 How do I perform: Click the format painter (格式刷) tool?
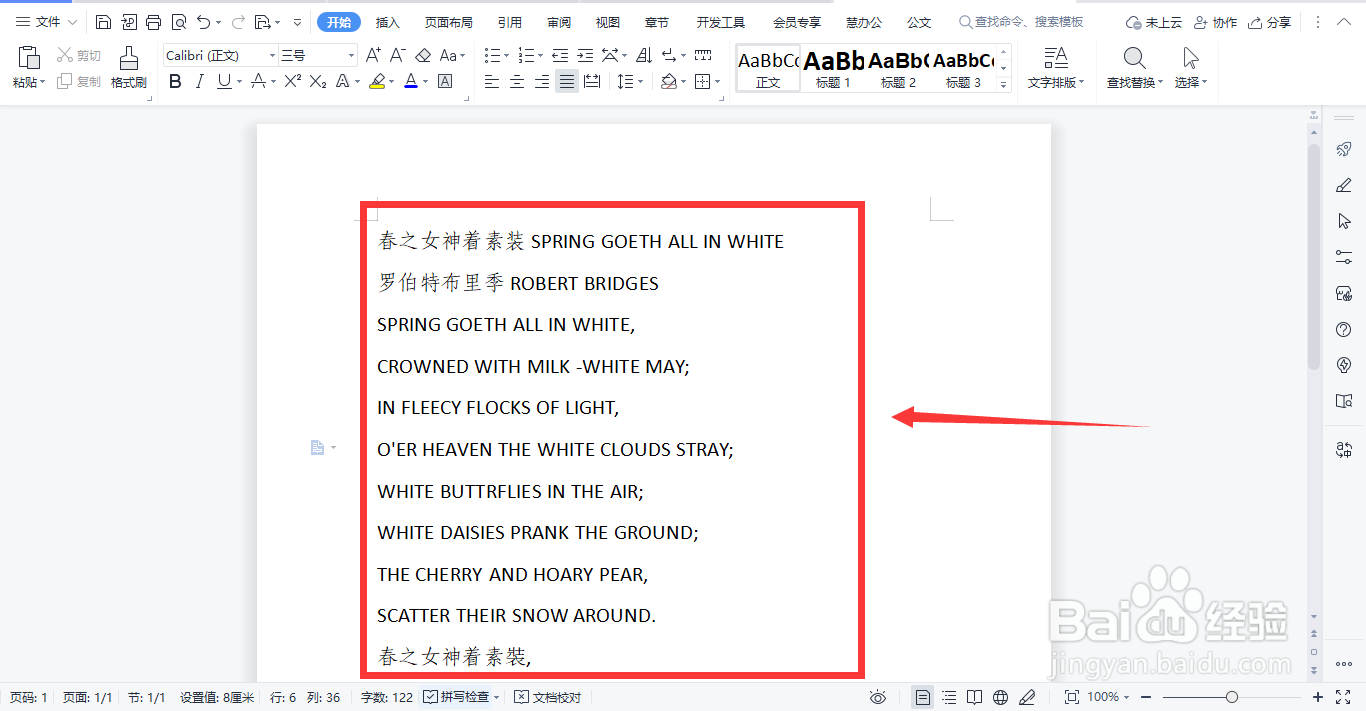[129, 67]
